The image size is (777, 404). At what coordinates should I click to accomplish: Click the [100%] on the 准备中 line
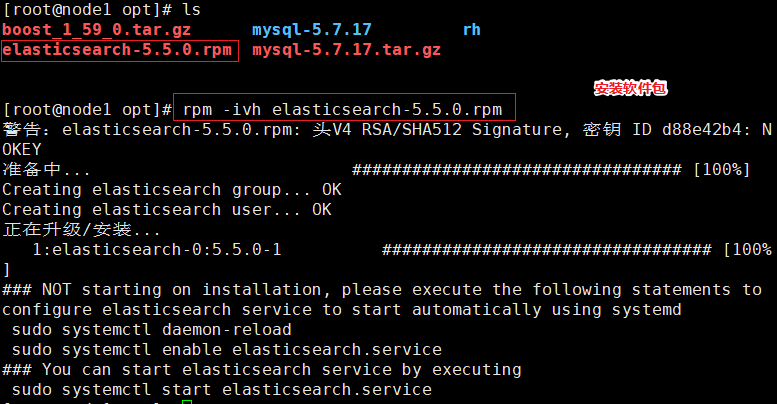tap(722, 170)
